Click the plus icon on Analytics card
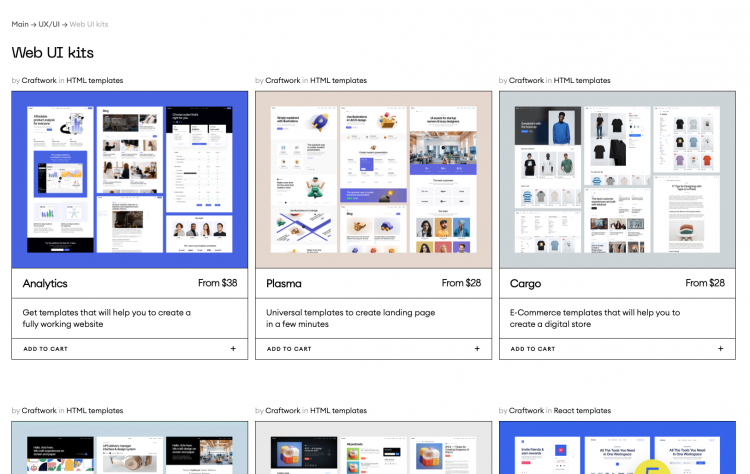This screenshot has width=750, height=474. (233, 349)
